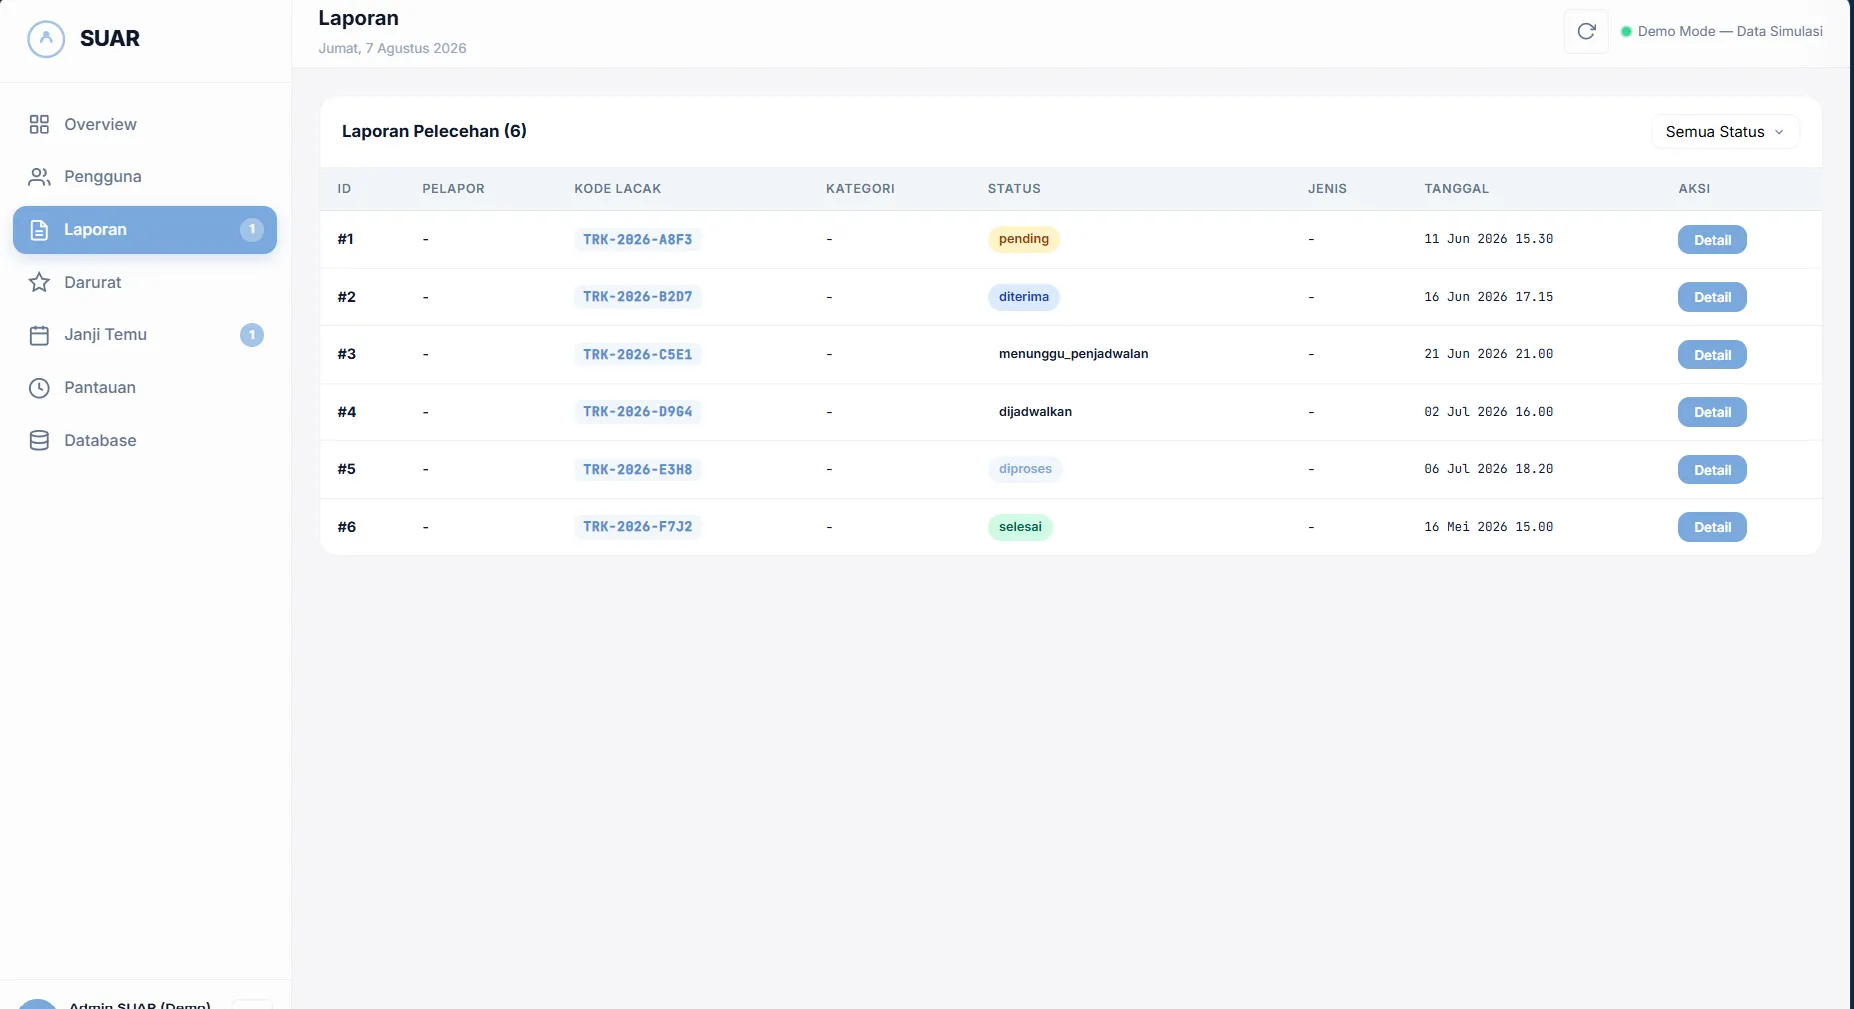Click the selesai status badge

(1020, 527)
